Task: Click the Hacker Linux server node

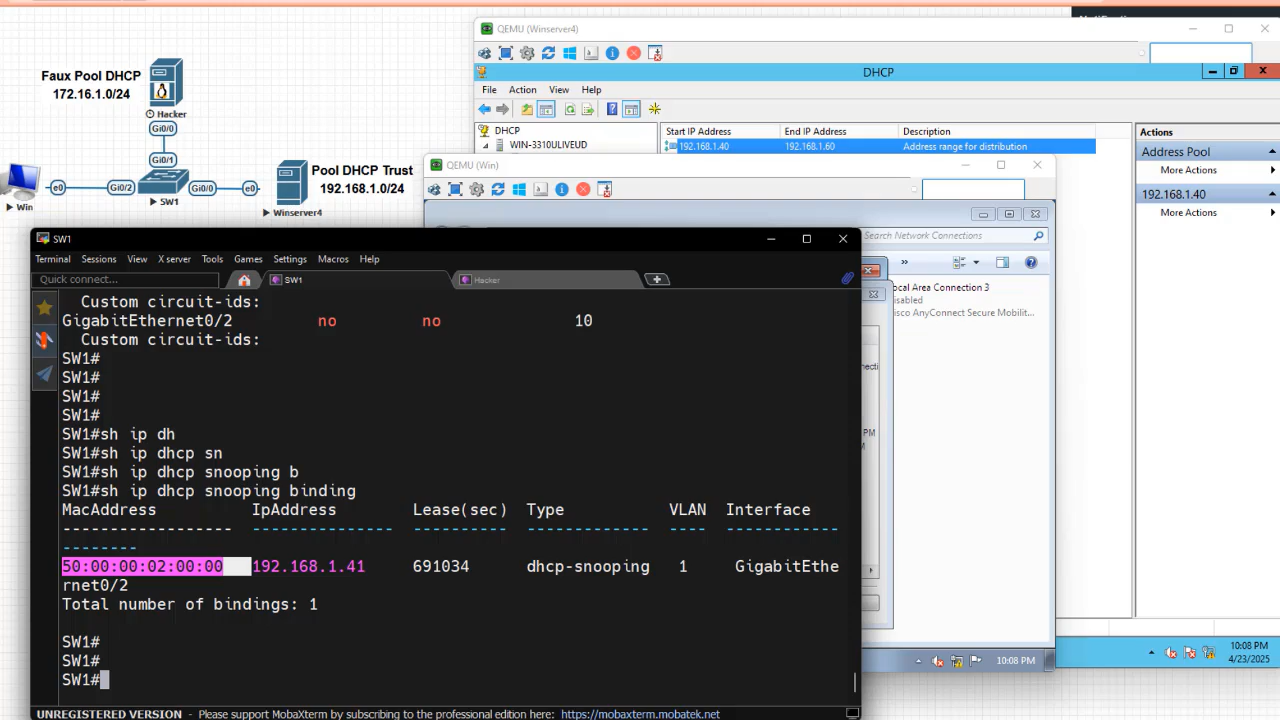Action: point(164,82)
